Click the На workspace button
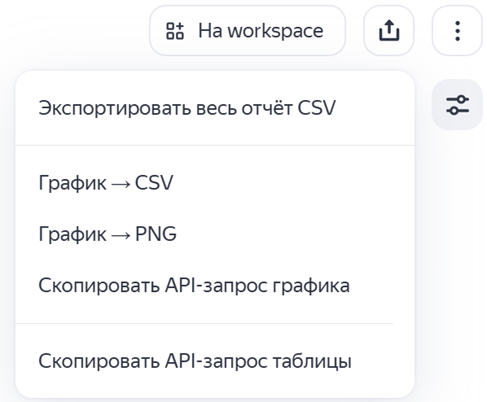Image resolution: width=487 pixels, height=402 pixels. point(247,30)
